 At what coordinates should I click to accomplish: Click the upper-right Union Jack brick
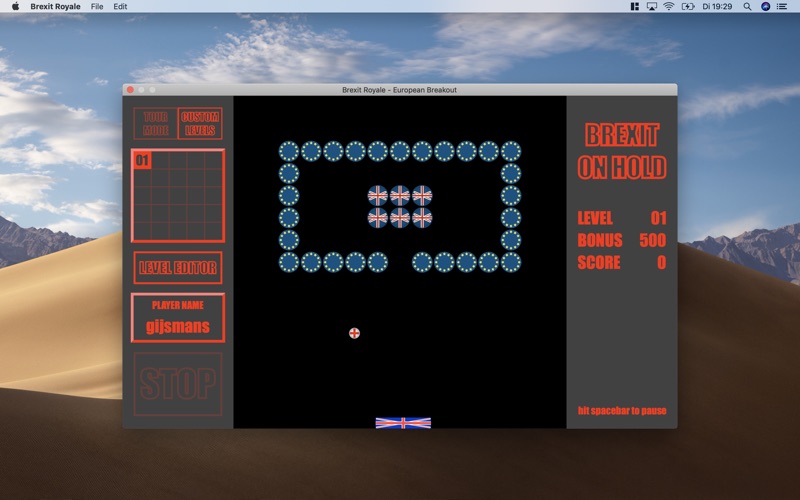tap(422, 195)
